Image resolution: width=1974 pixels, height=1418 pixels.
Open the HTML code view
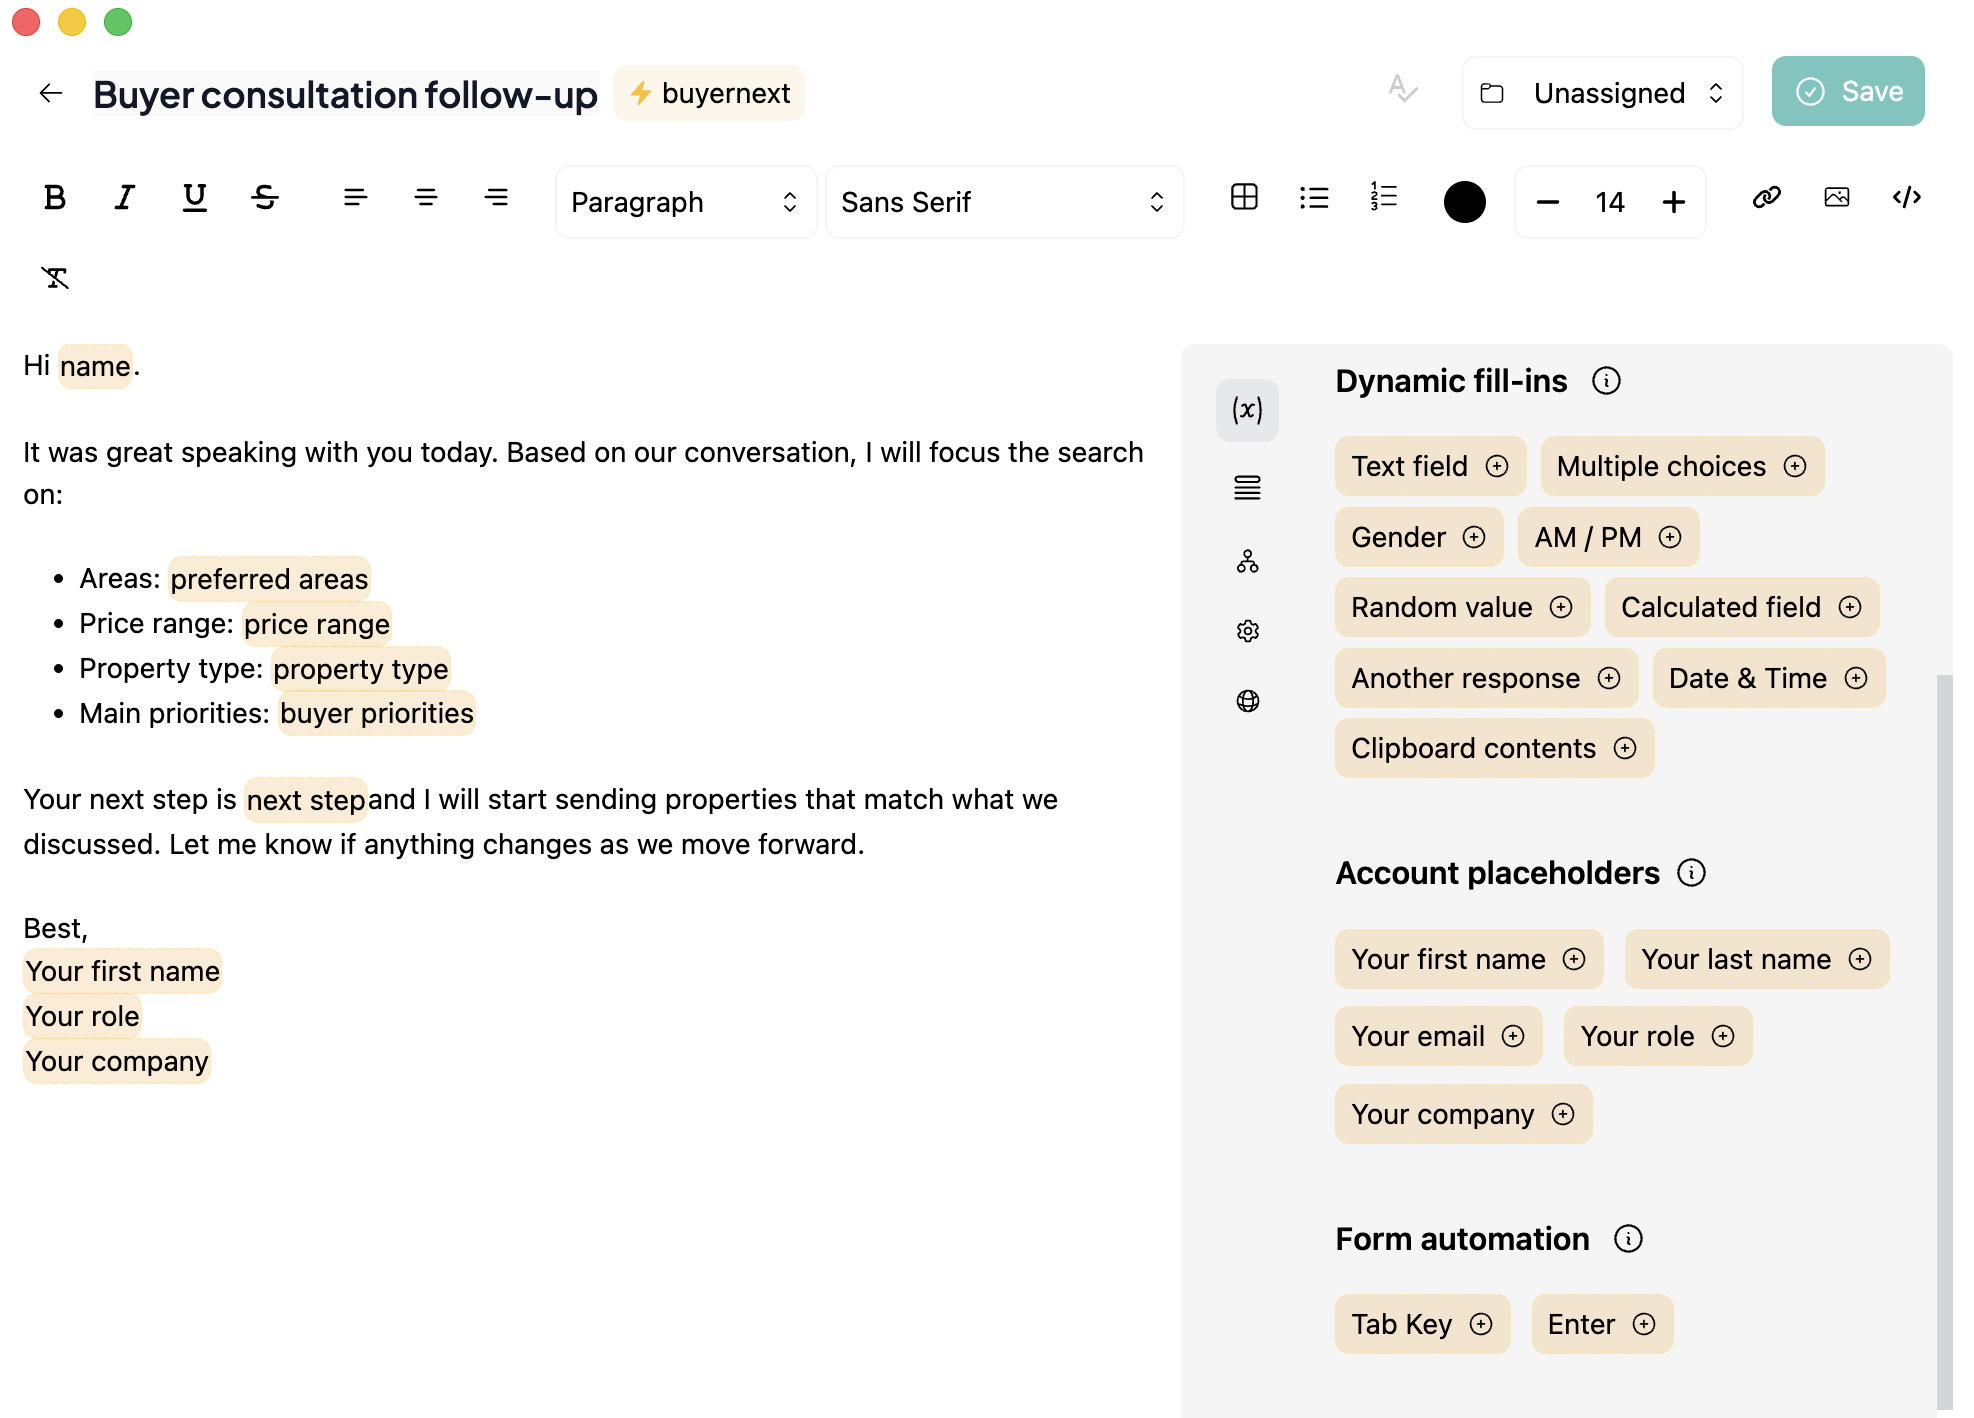coord(1907,198)
